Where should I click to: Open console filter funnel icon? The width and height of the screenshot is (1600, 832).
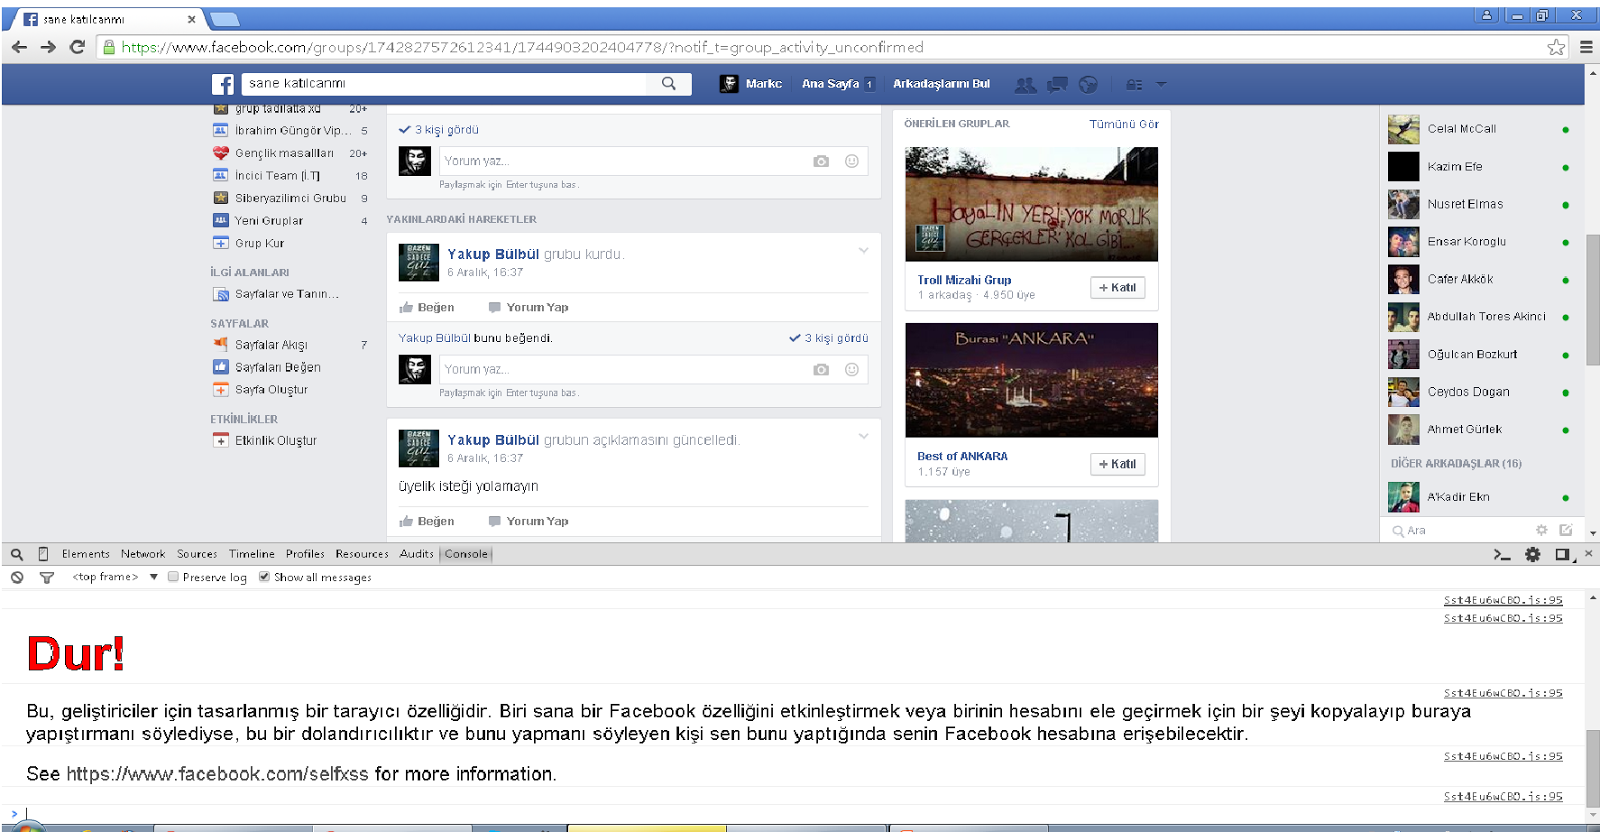[46, 577]
